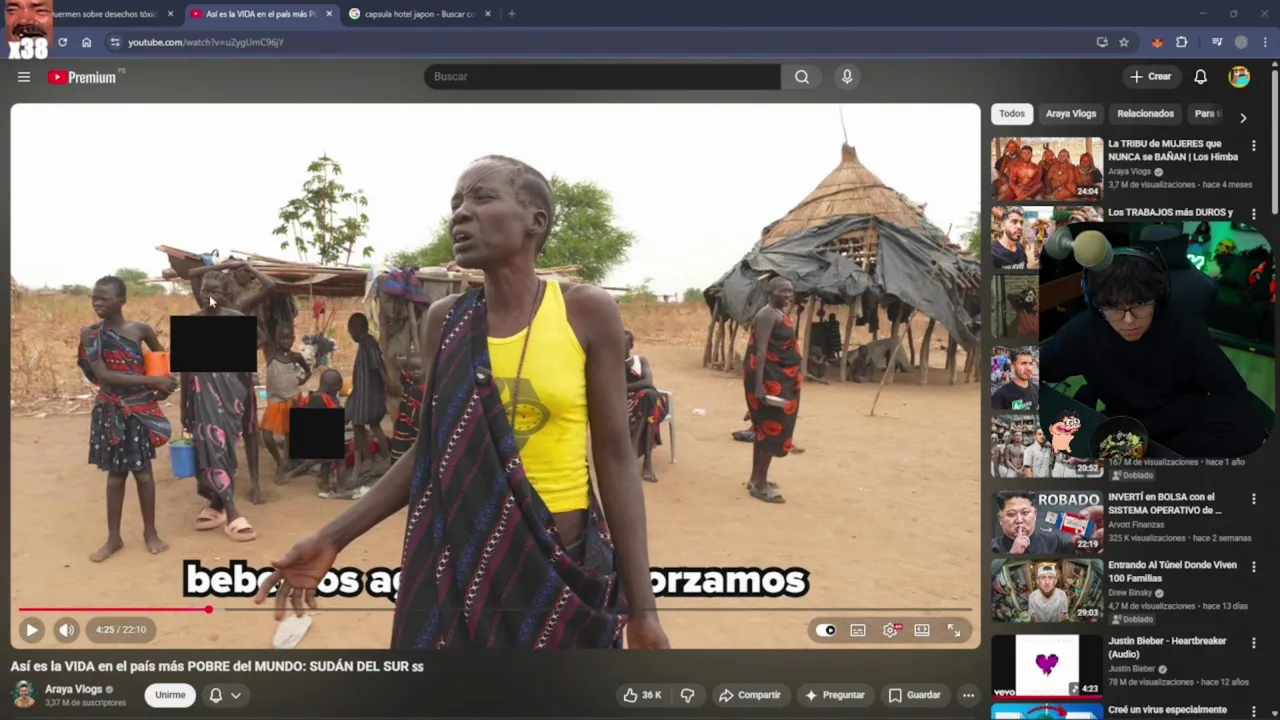1280x720 pixels.
Task: Click the install app icon in the address bar
Action: coord(1102,42)
